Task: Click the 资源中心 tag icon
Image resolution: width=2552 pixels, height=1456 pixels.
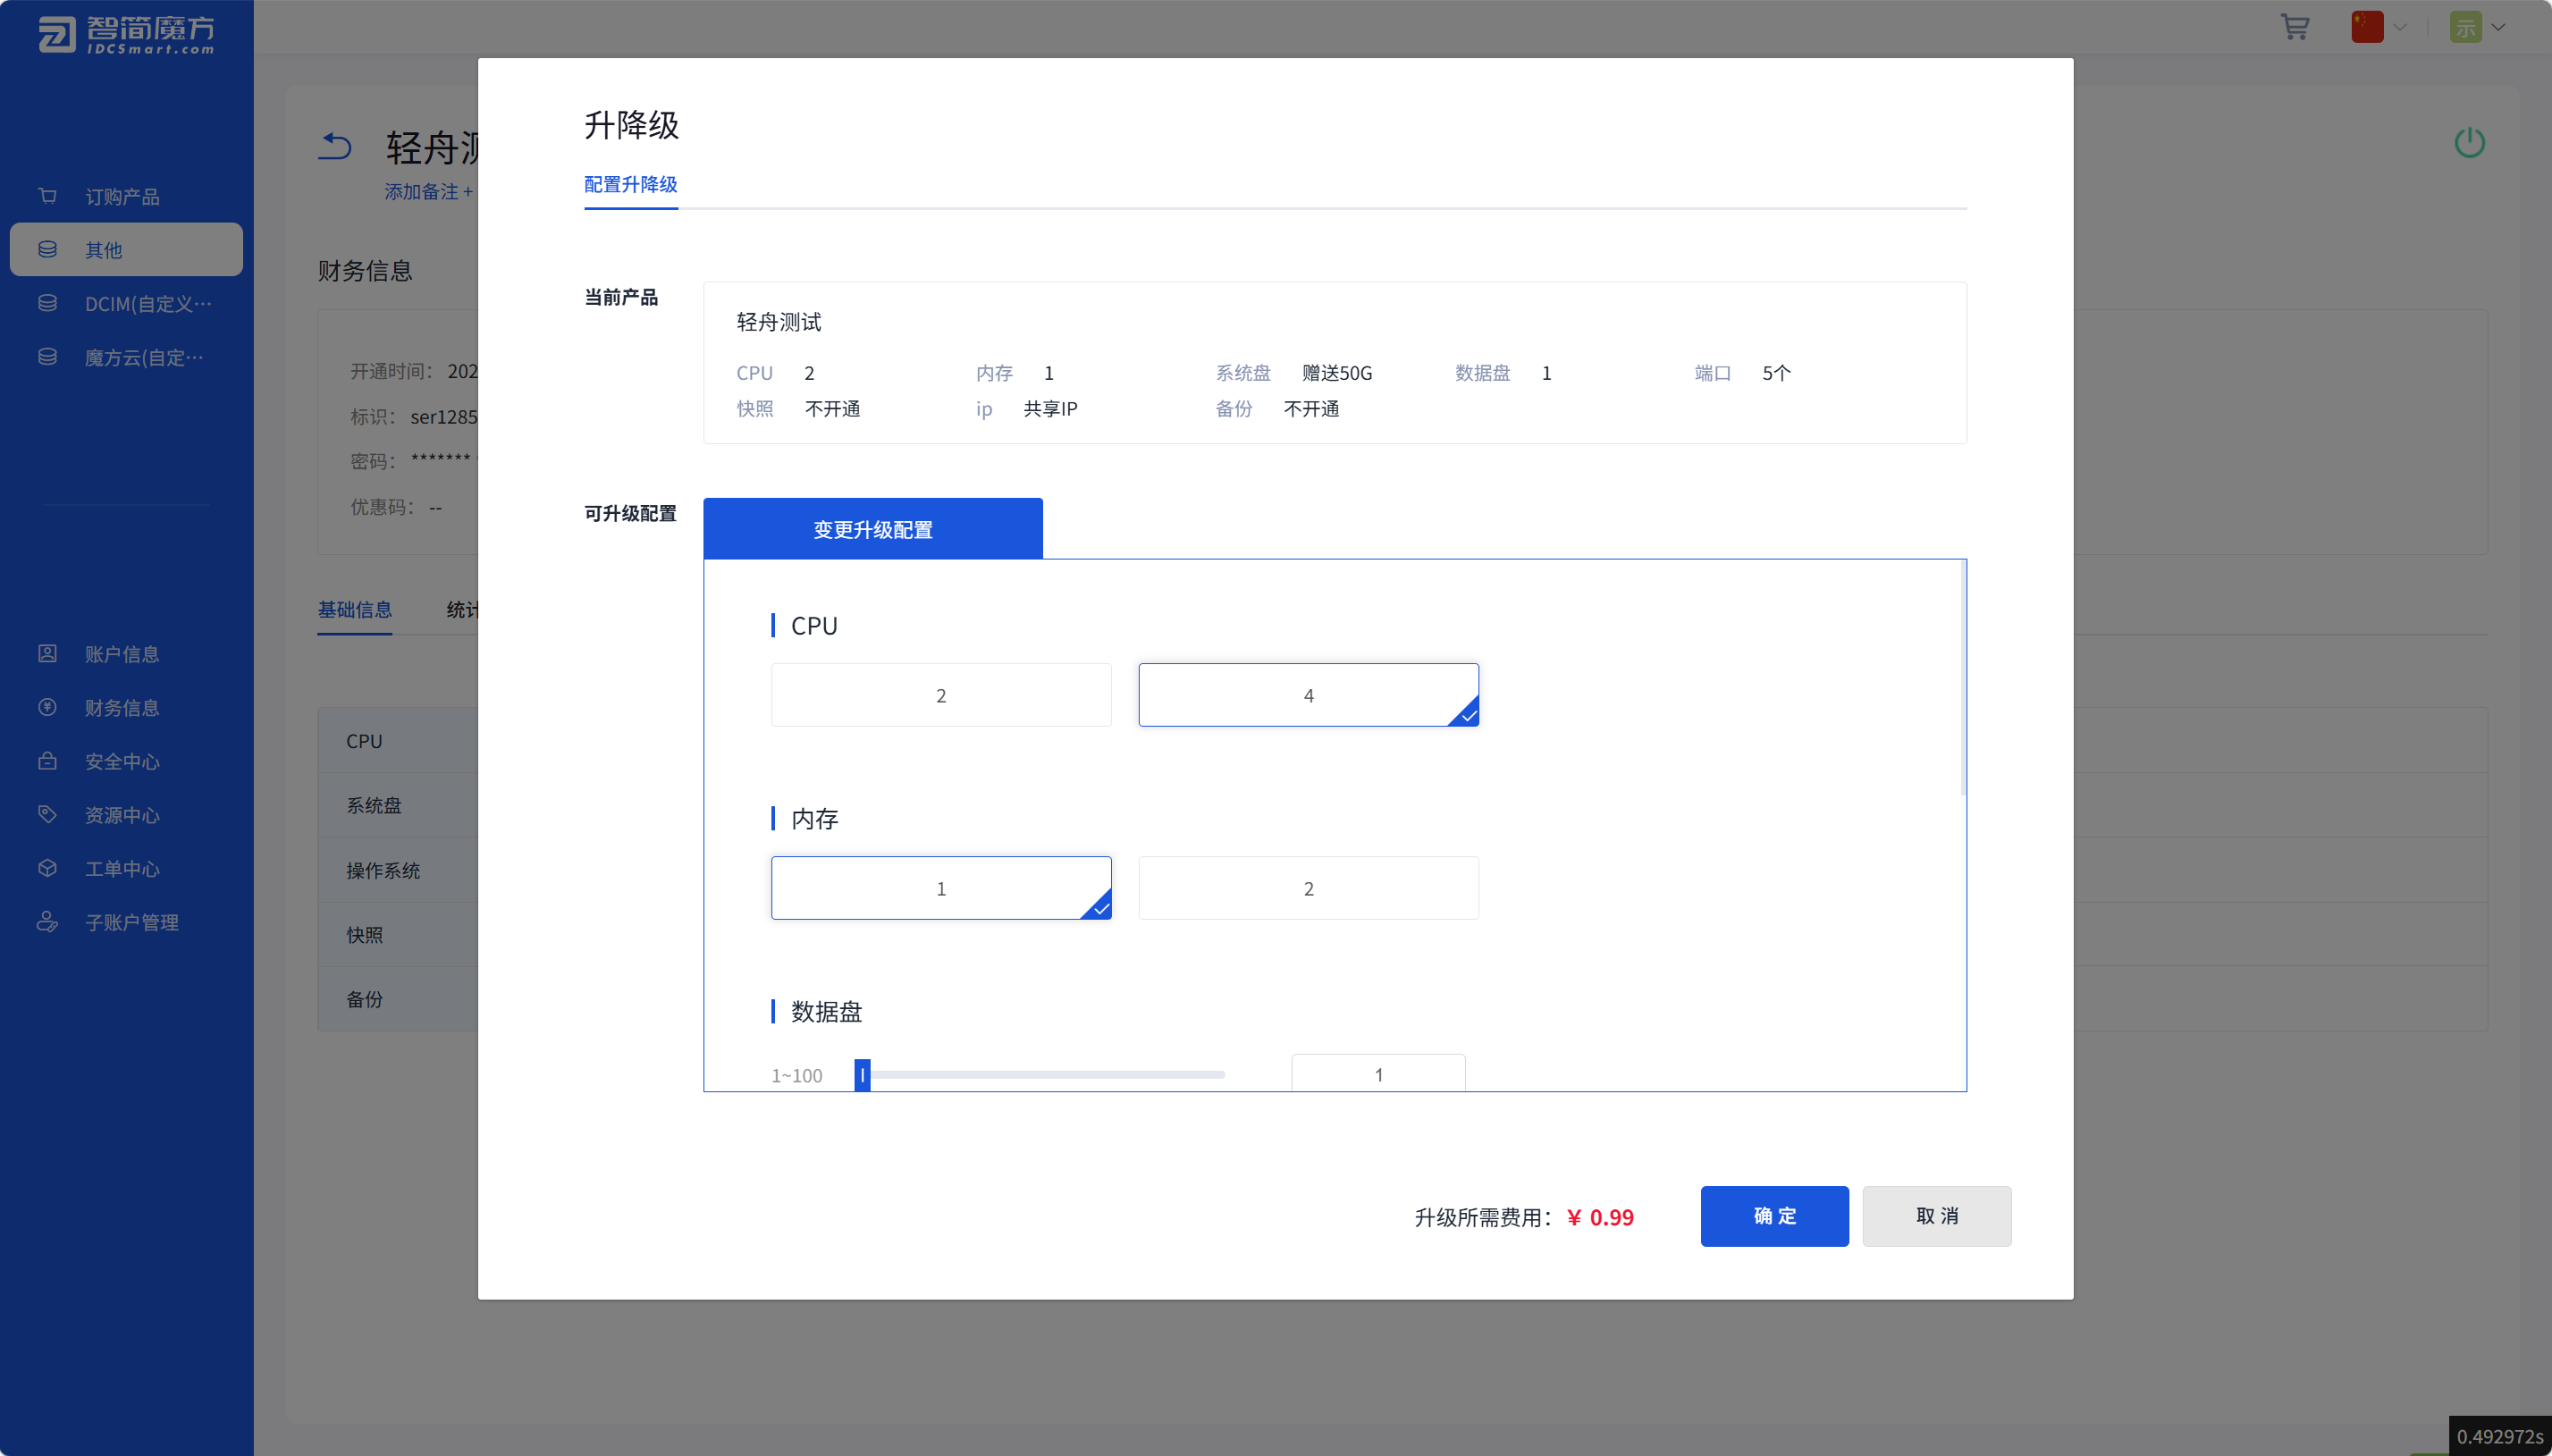Action: [x=47, y=814]
